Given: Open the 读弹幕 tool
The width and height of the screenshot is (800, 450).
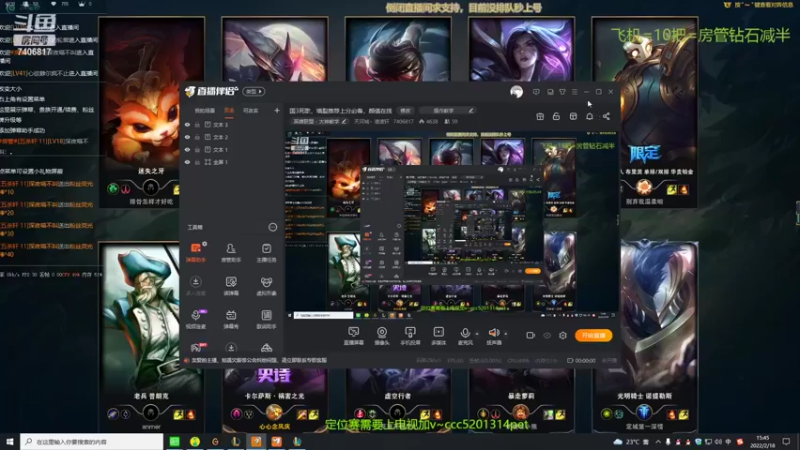Looking at the screenshot, I should (x=231, y=286).
